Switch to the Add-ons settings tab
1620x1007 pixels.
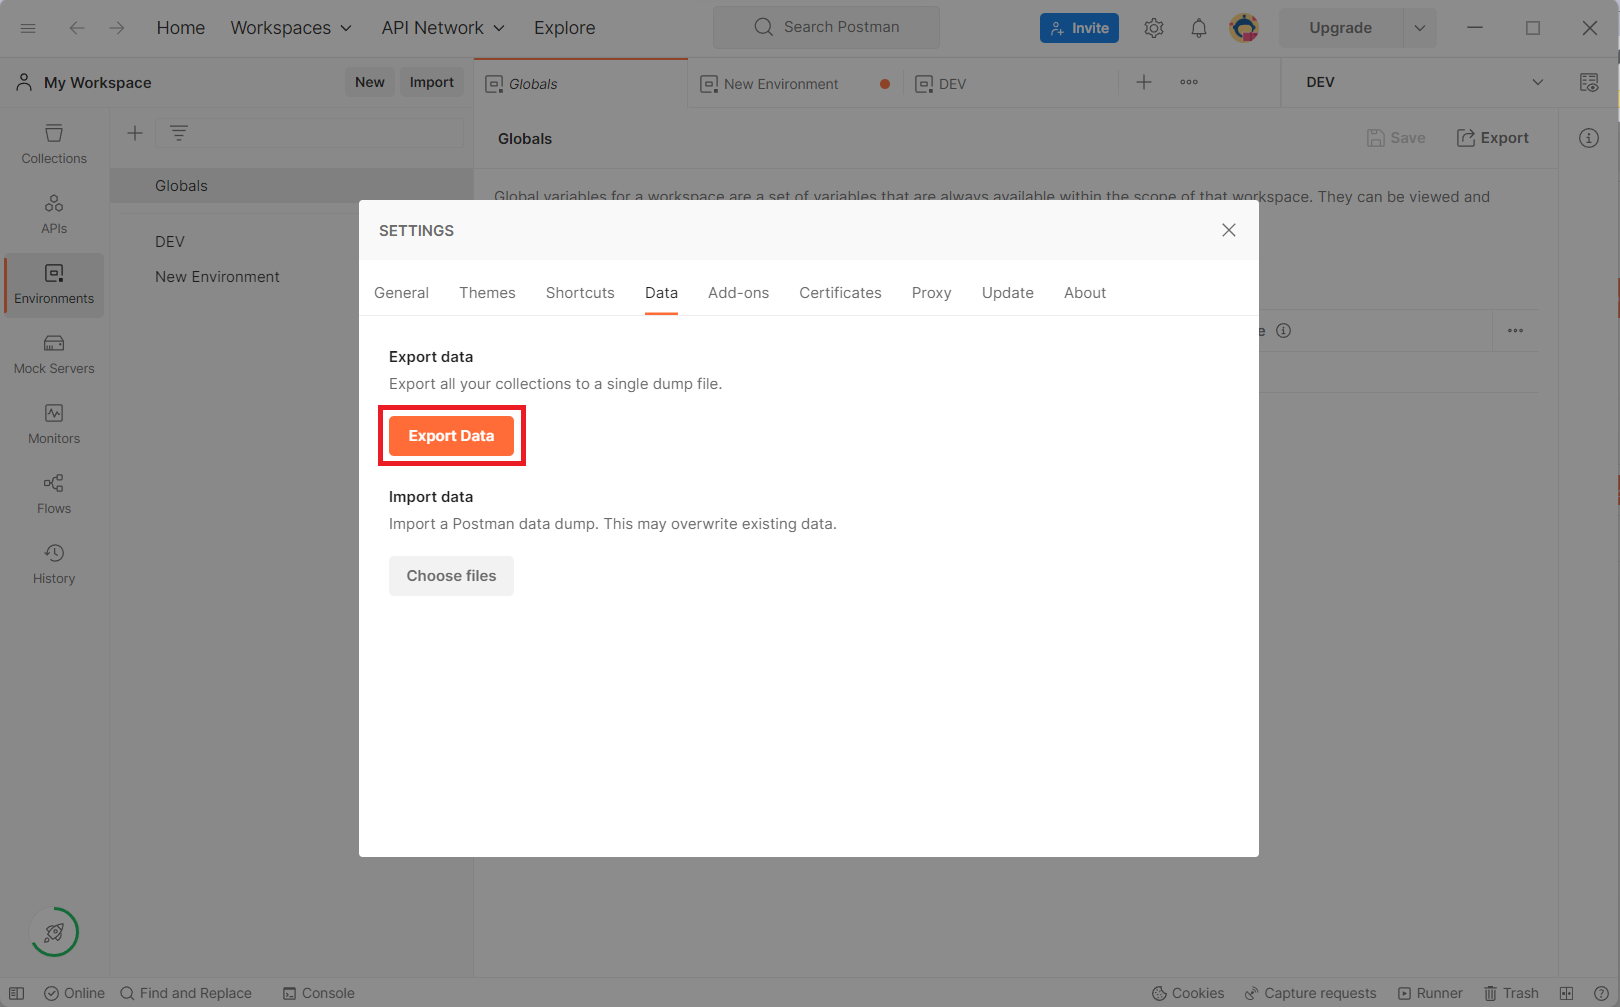(x=738, y=293)
